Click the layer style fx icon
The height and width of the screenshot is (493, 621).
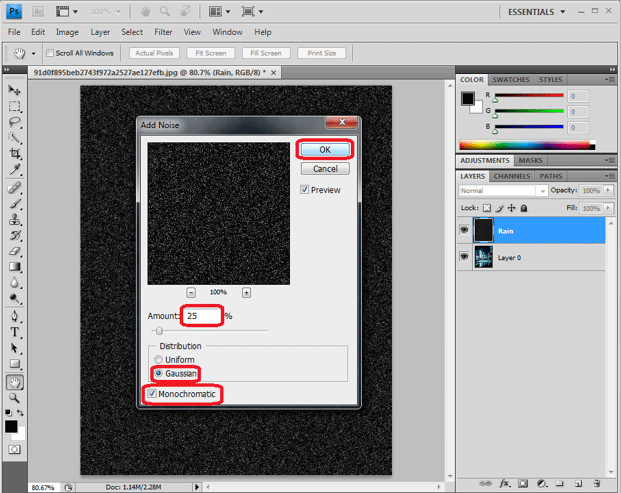(x=504, y=483)
